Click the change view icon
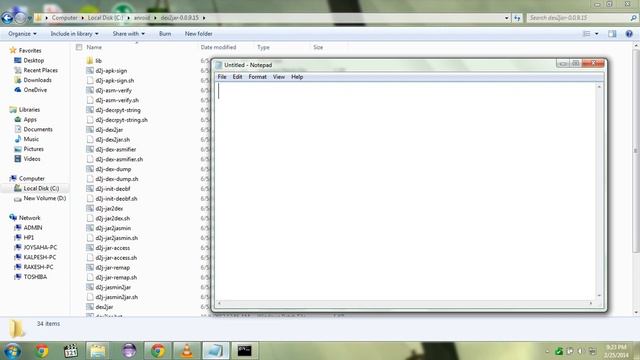Viewport: 640px width, 360px height. pos(587,34)
